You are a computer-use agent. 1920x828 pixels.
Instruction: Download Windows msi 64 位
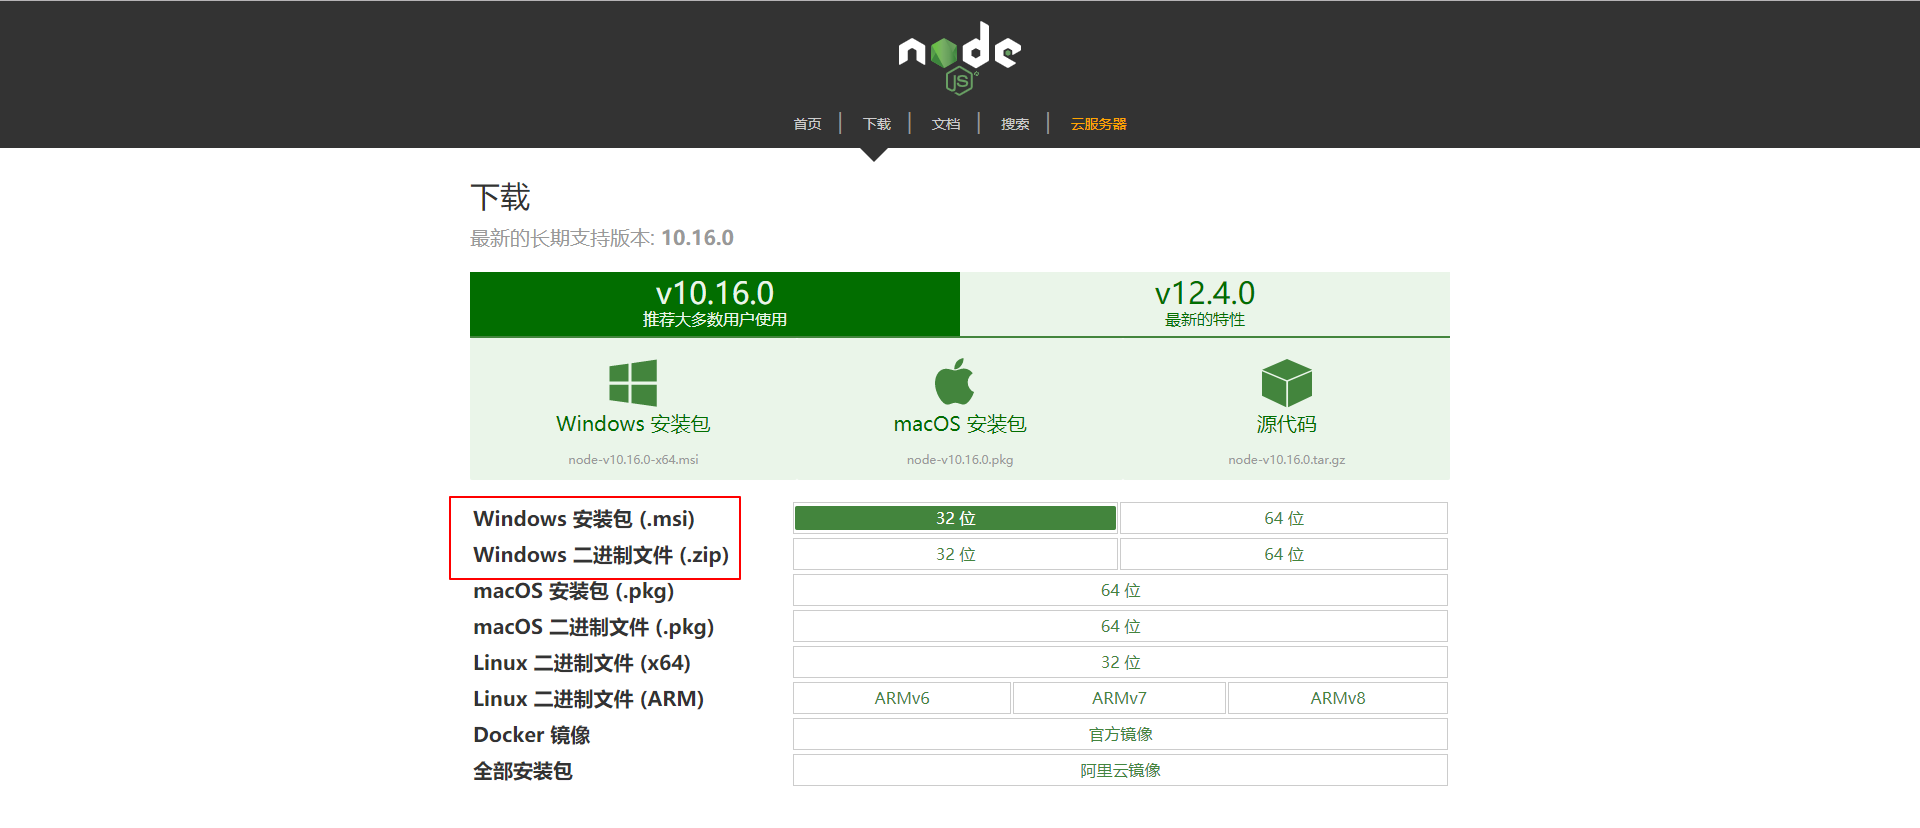tap(1284, 518)
